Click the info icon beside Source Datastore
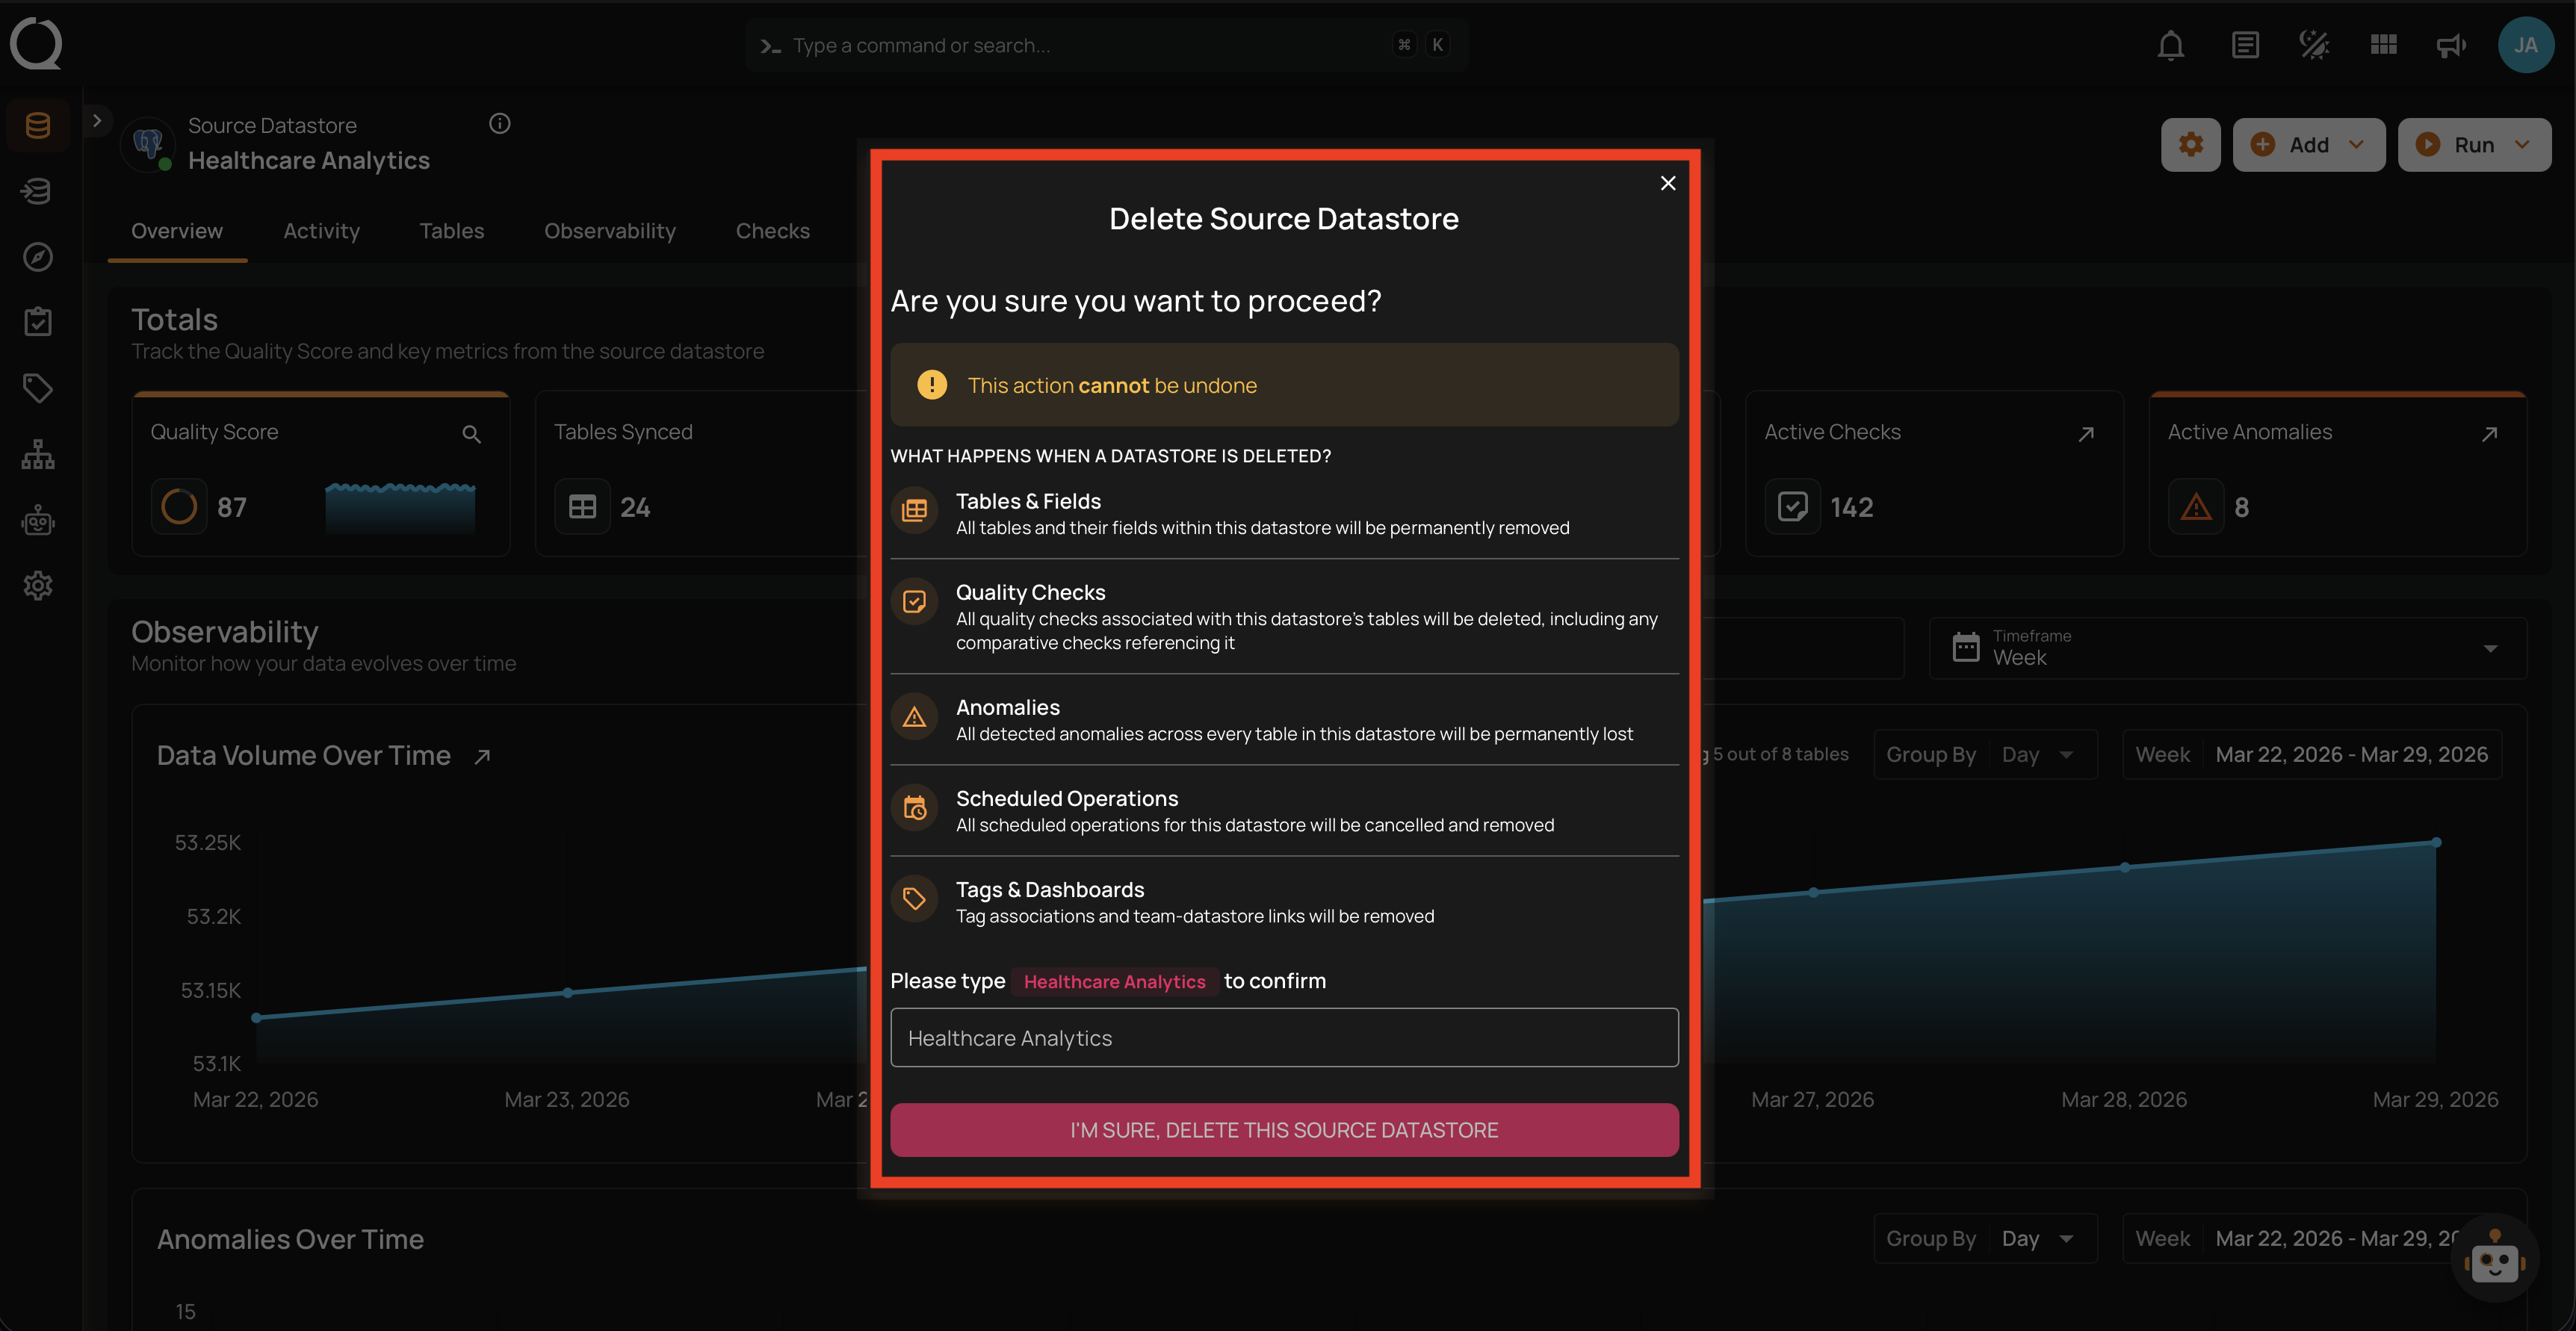Screen dimensions: 2576x1331 [500, 124]
